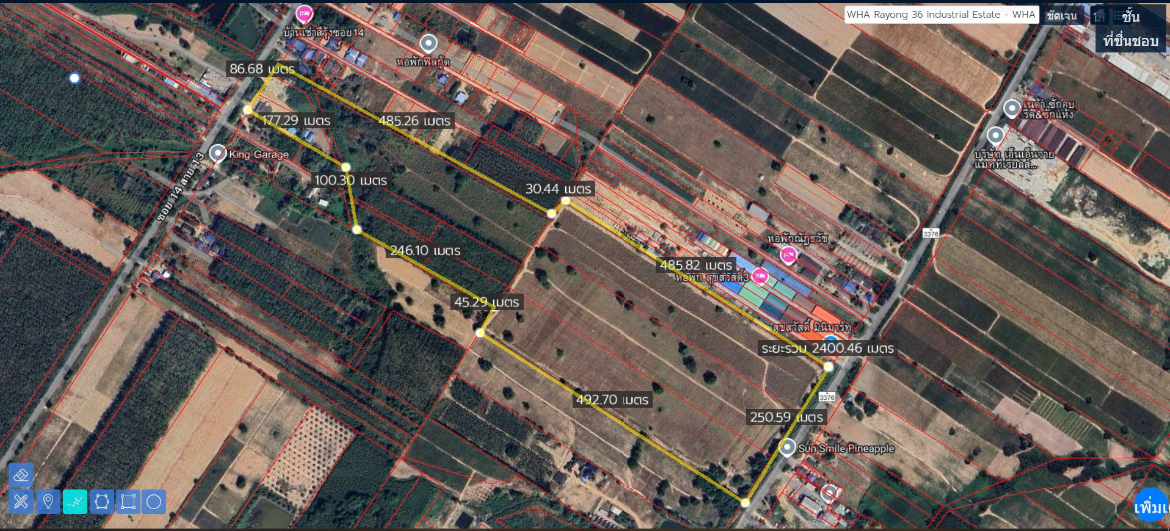
Task: Click the pink หอพักณัฐธวัช lodging marker
Action: pos(788,256)
